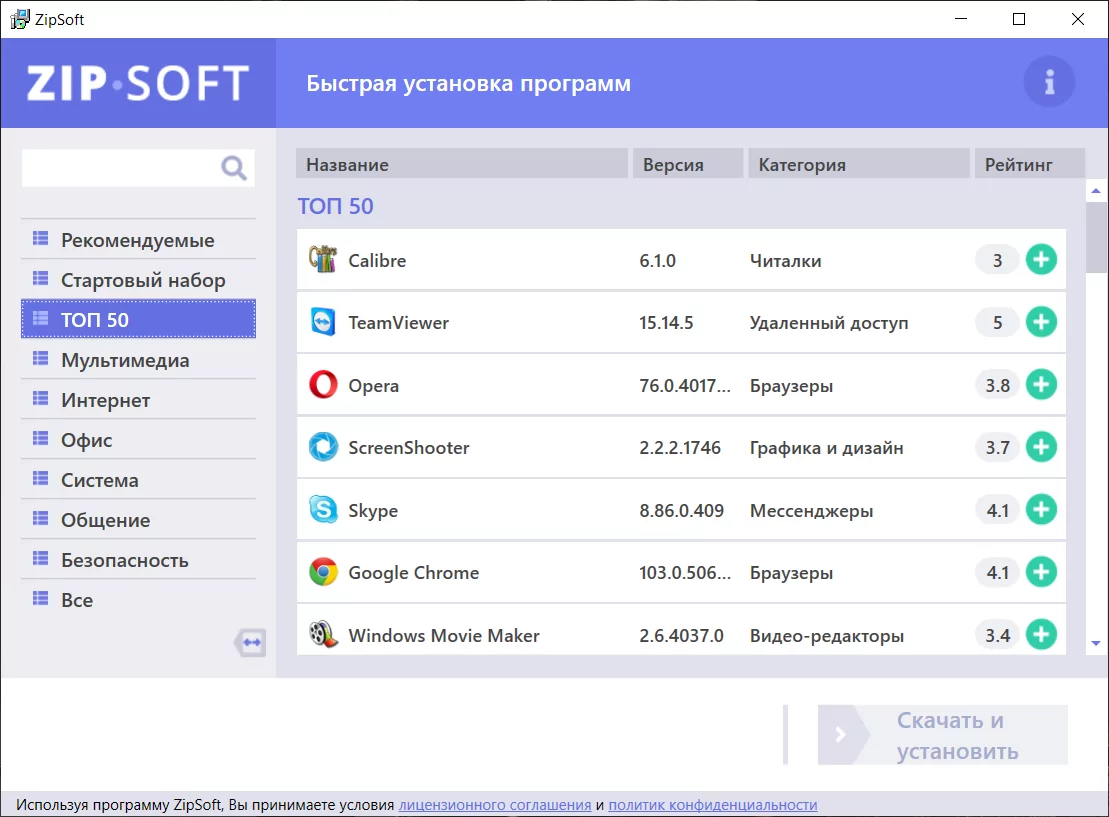The height and width of the screenshot is (817, 1109).
Task: Click version 8.86.0.409 cell
Action: click(681, 510)
